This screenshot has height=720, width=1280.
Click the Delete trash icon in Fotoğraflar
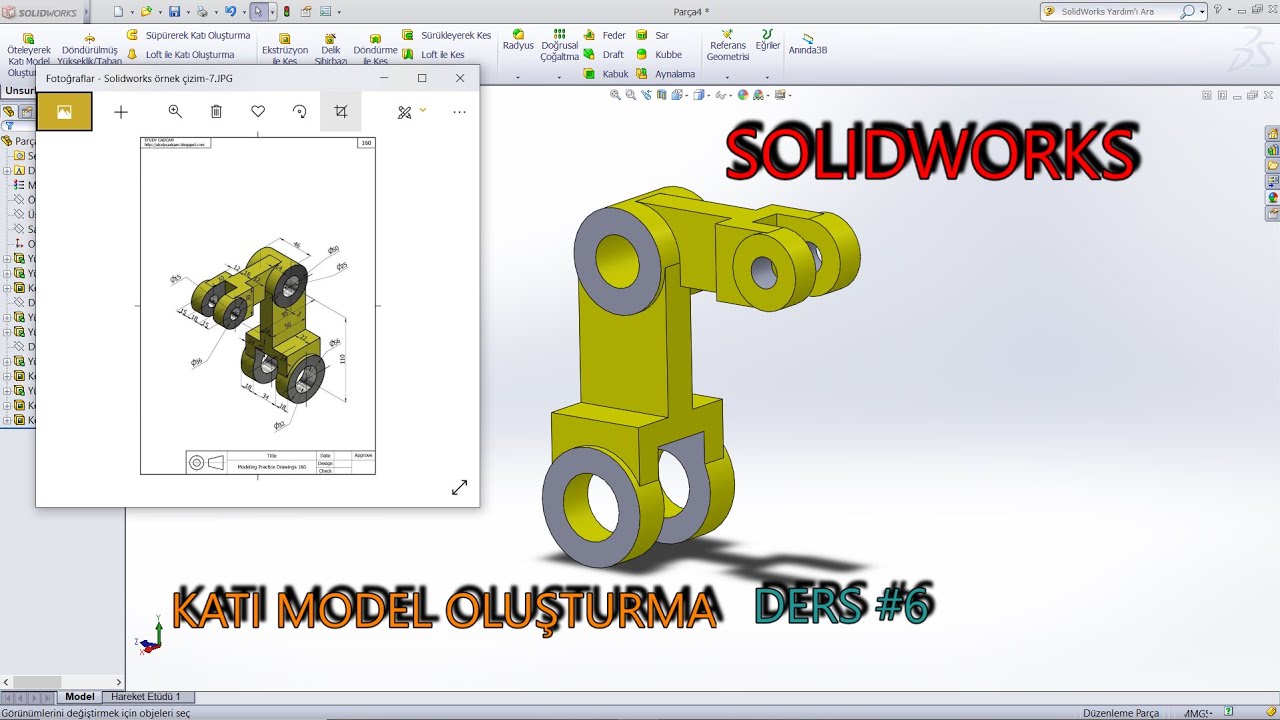(x=216, y=112)
